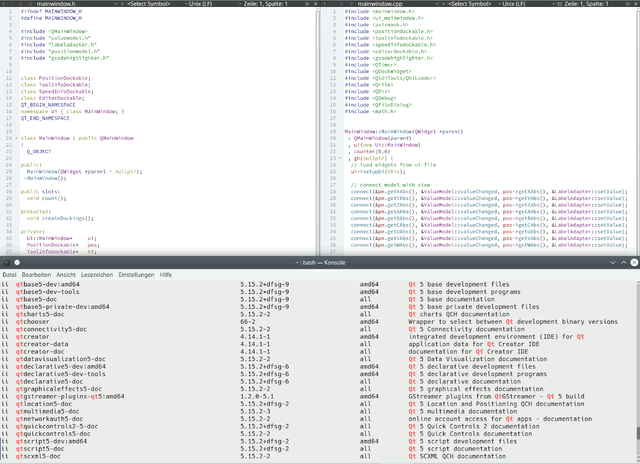Click 'ui->setupUi(this);' in mainwindow.cpp
Viewport: 640px width, 464px height.
pyautogui.click(x=378, y=172)
